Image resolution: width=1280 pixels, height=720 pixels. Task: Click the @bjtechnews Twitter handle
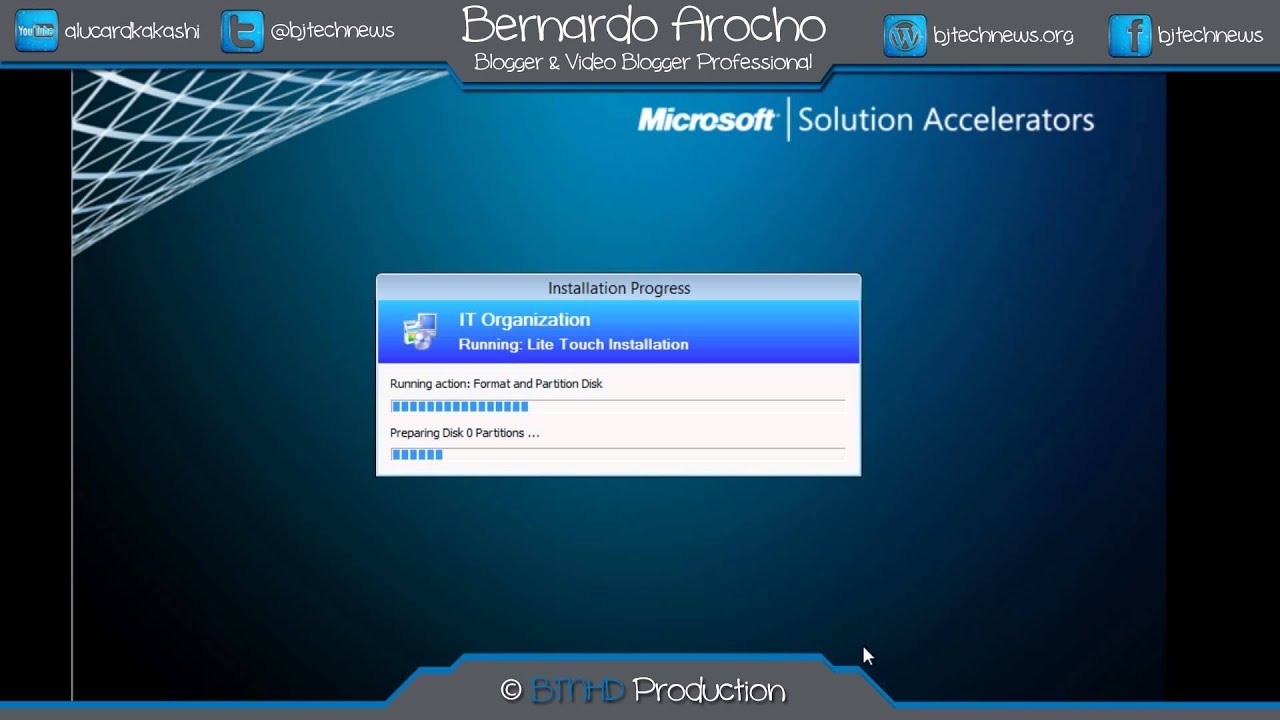pyautogui.click(x=332, y=31)
